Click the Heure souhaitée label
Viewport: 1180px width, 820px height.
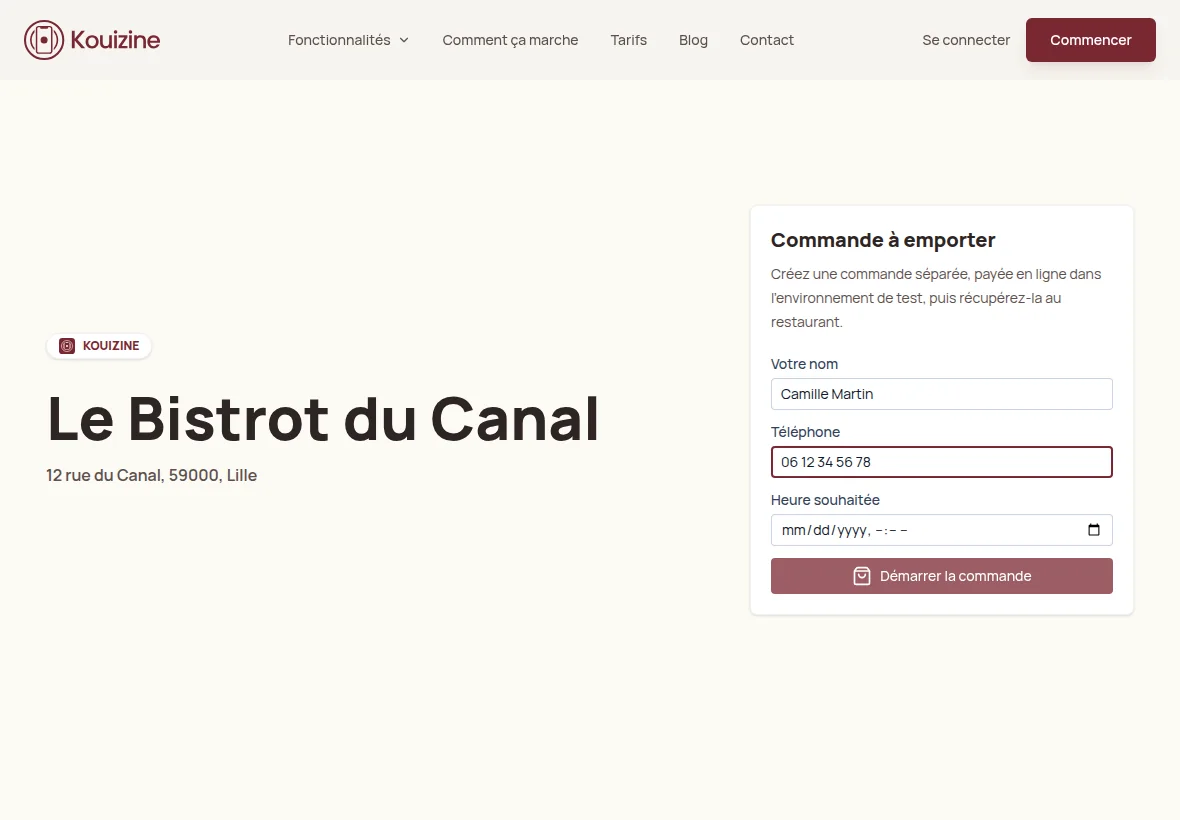pos(825,500)
